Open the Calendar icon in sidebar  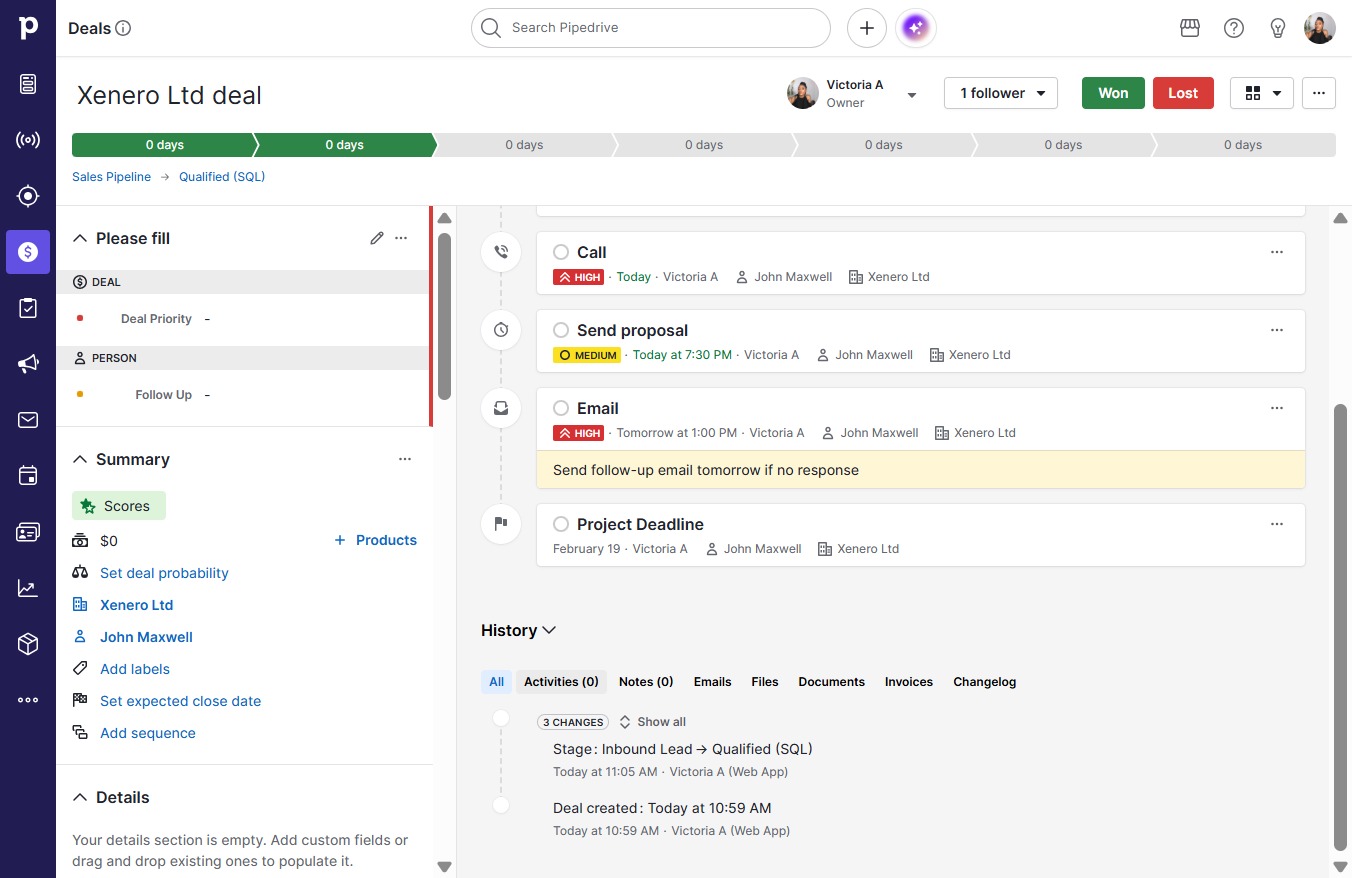pos(28,476)
